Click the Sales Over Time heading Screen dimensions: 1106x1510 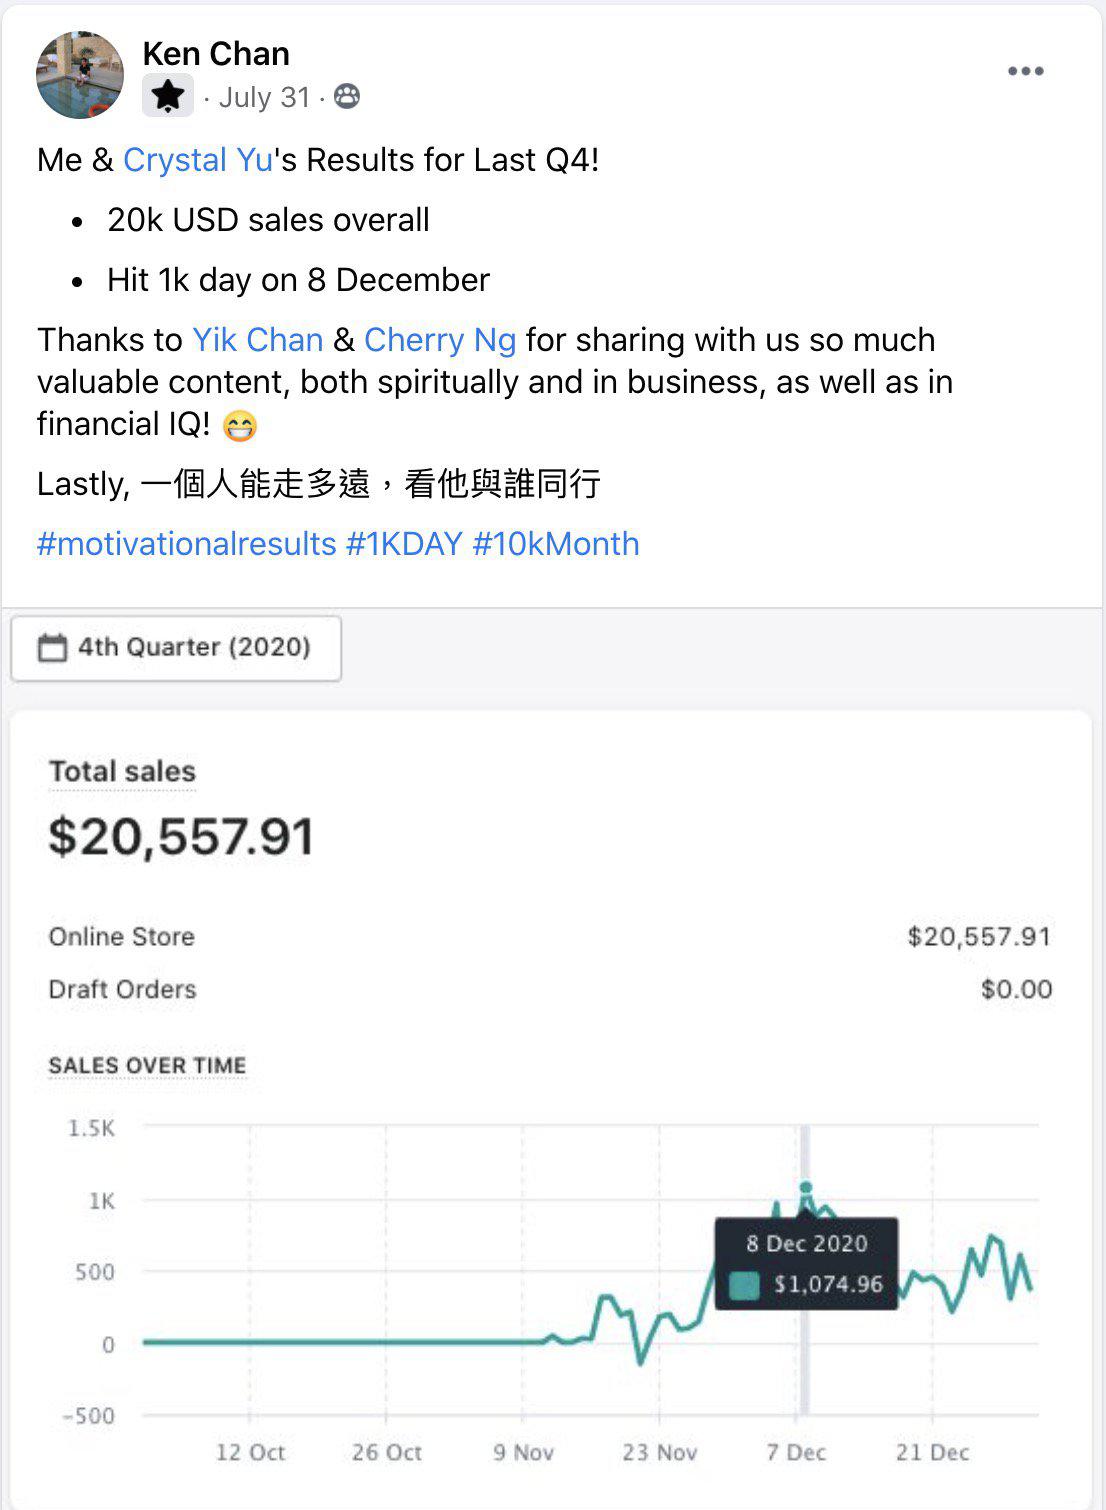point(147,1066)
